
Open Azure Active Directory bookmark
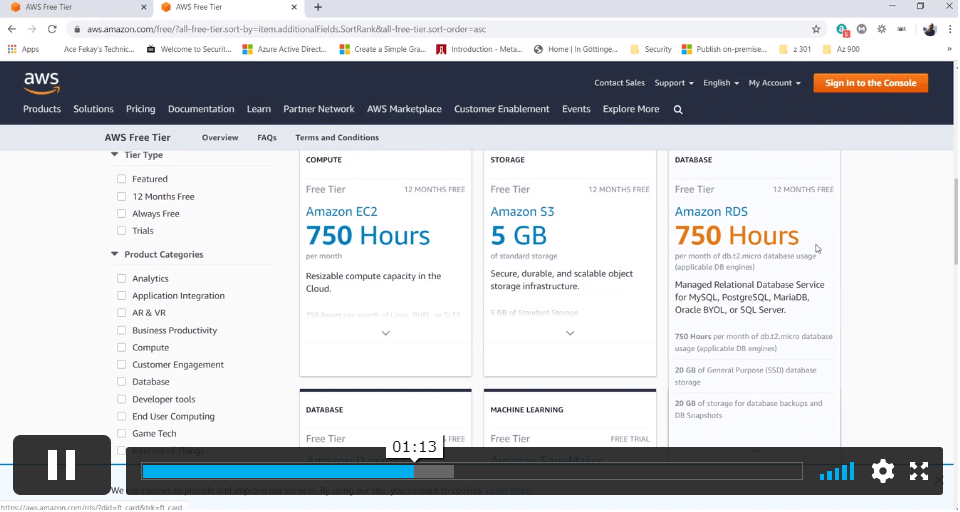[285, 49]
